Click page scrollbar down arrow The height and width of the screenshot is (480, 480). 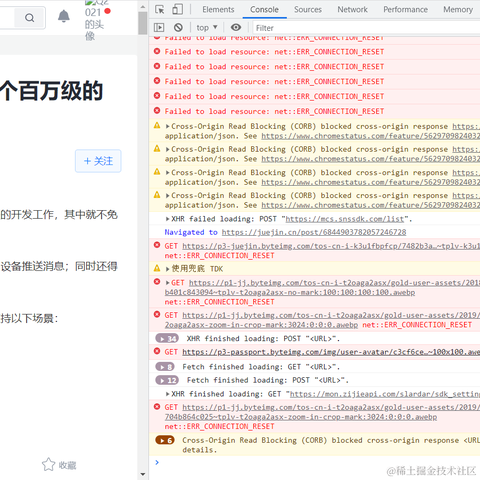(x=143, y=474)
